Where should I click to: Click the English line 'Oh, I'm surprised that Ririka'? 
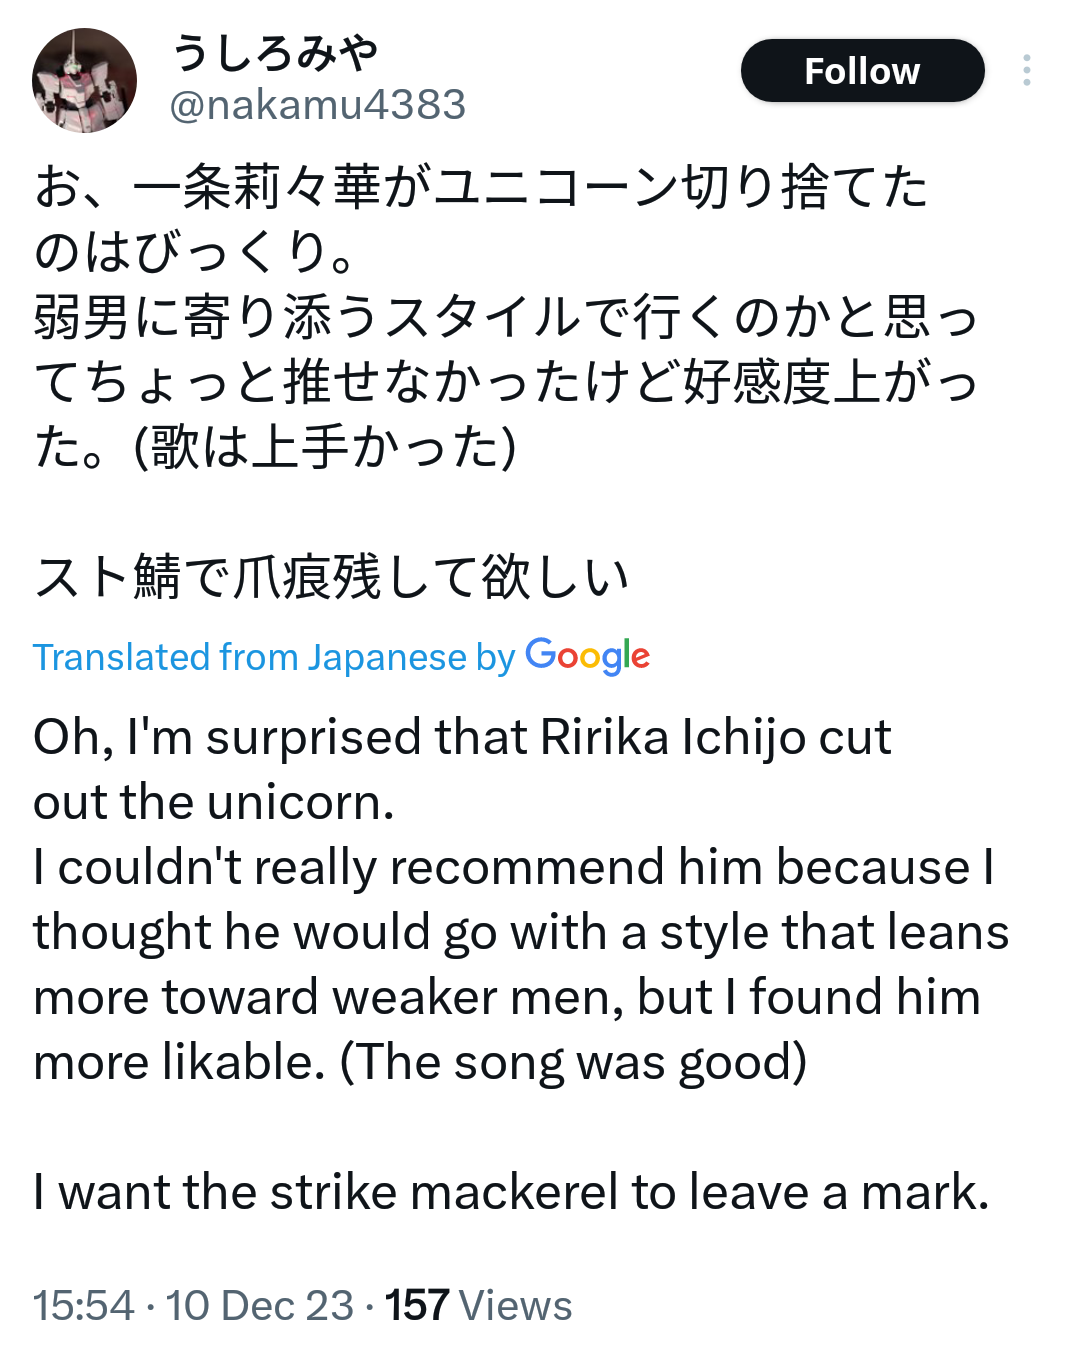(461, 737)
